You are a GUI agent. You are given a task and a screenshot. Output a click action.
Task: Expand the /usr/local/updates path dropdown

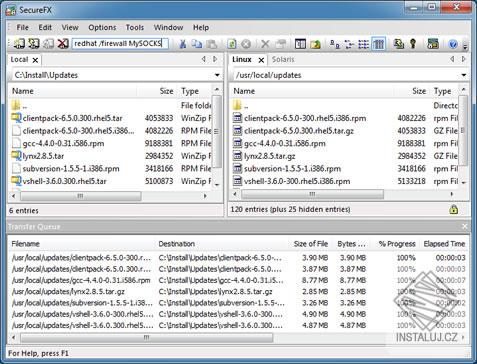tap(464, 75)
